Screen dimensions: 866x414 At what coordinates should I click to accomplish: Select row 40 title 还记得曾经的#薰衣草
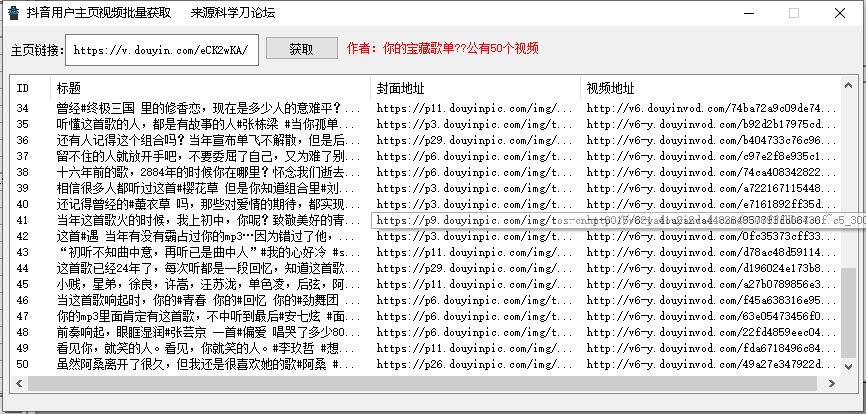point(208,204)
